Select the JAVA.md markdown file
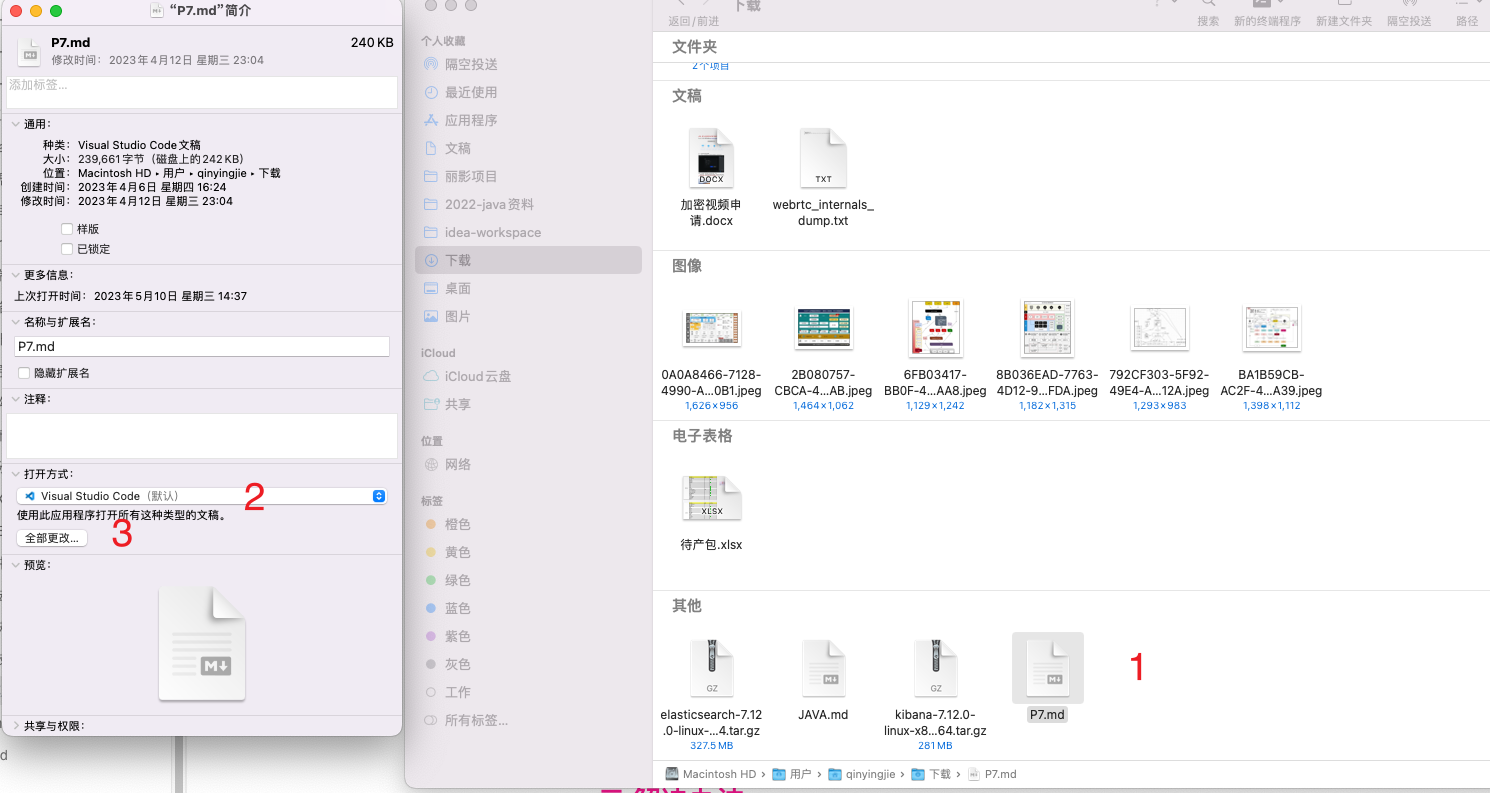Screen dimensions: 1490x793 click(823, 667)
